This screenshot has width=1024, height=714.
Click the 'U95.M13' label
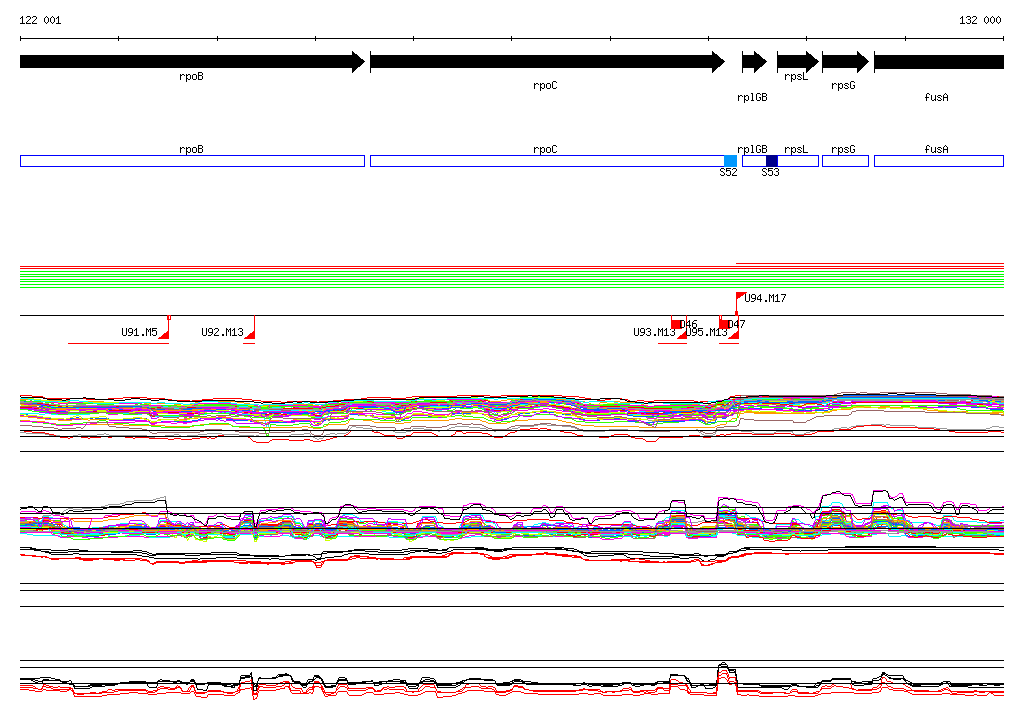pos(707,333)
